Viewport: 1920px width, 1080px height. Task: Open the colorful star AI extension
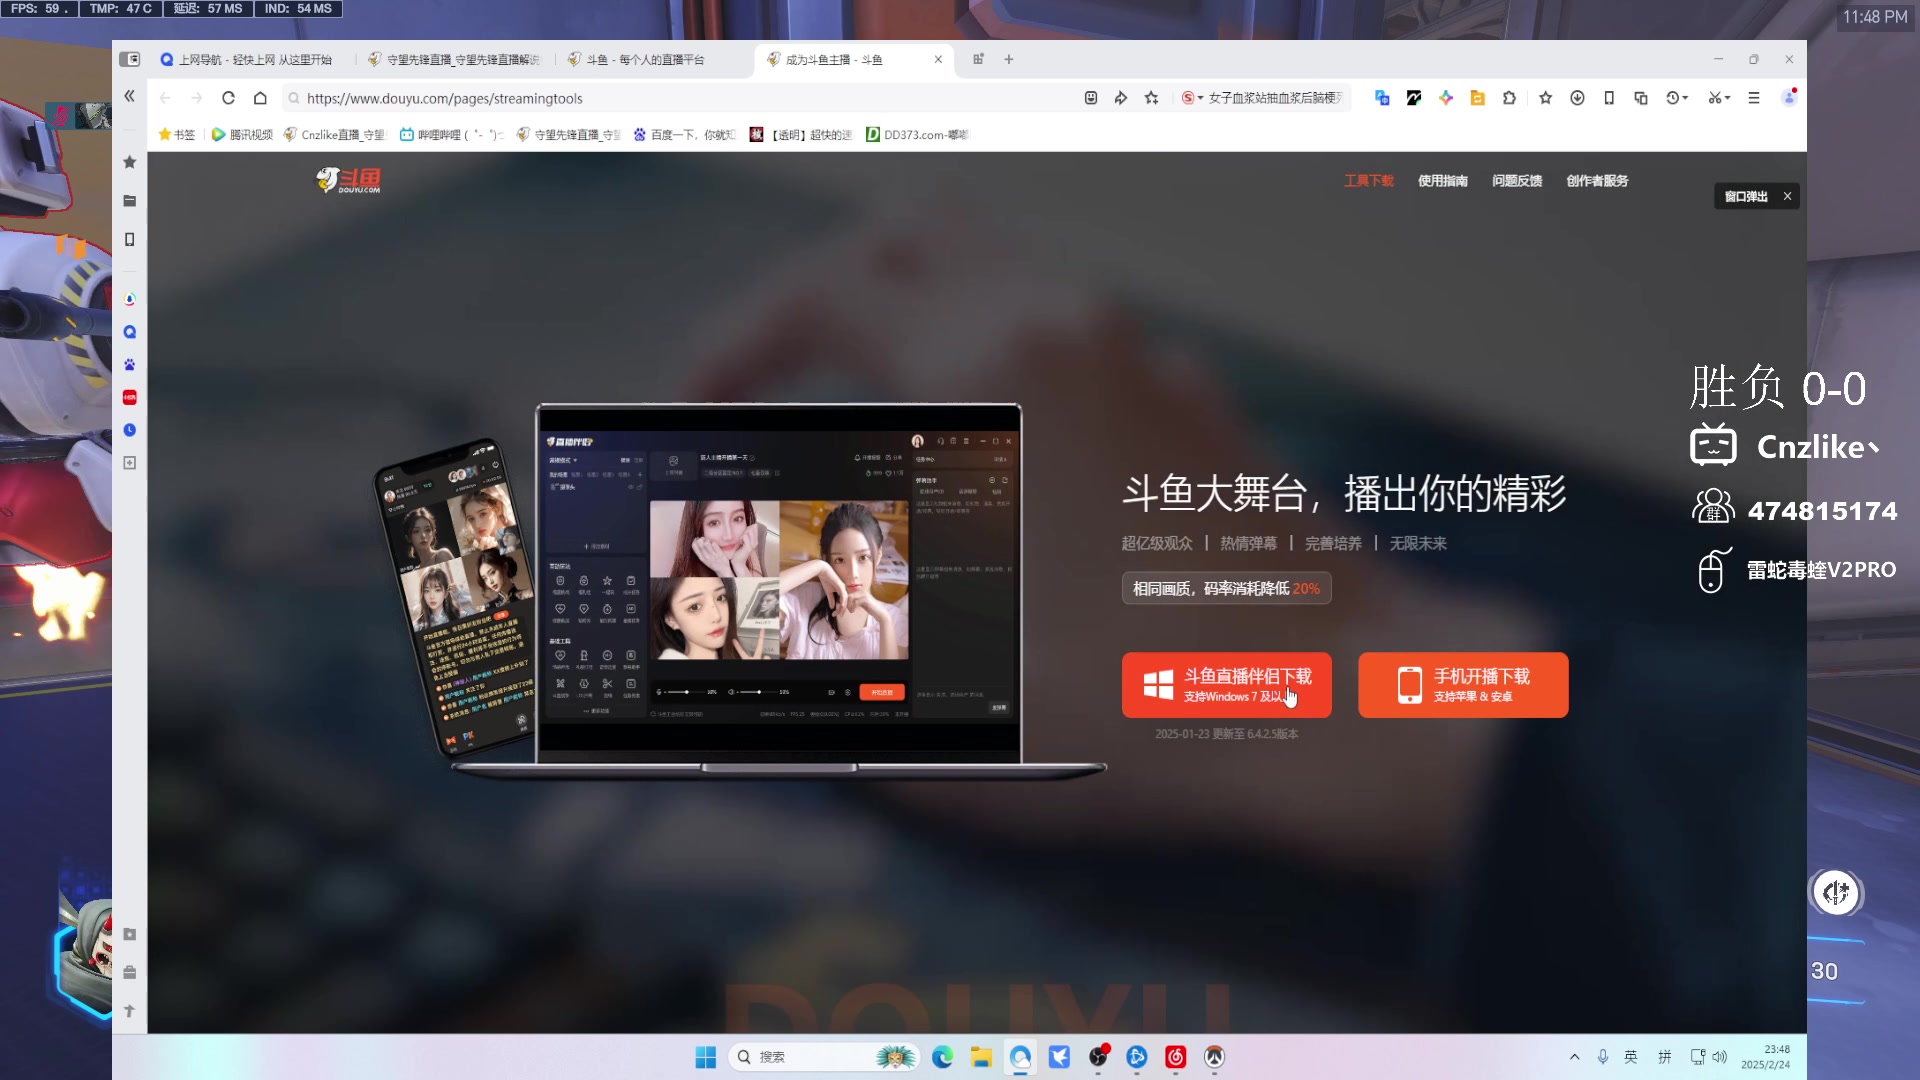click(x=1446, y=98)
